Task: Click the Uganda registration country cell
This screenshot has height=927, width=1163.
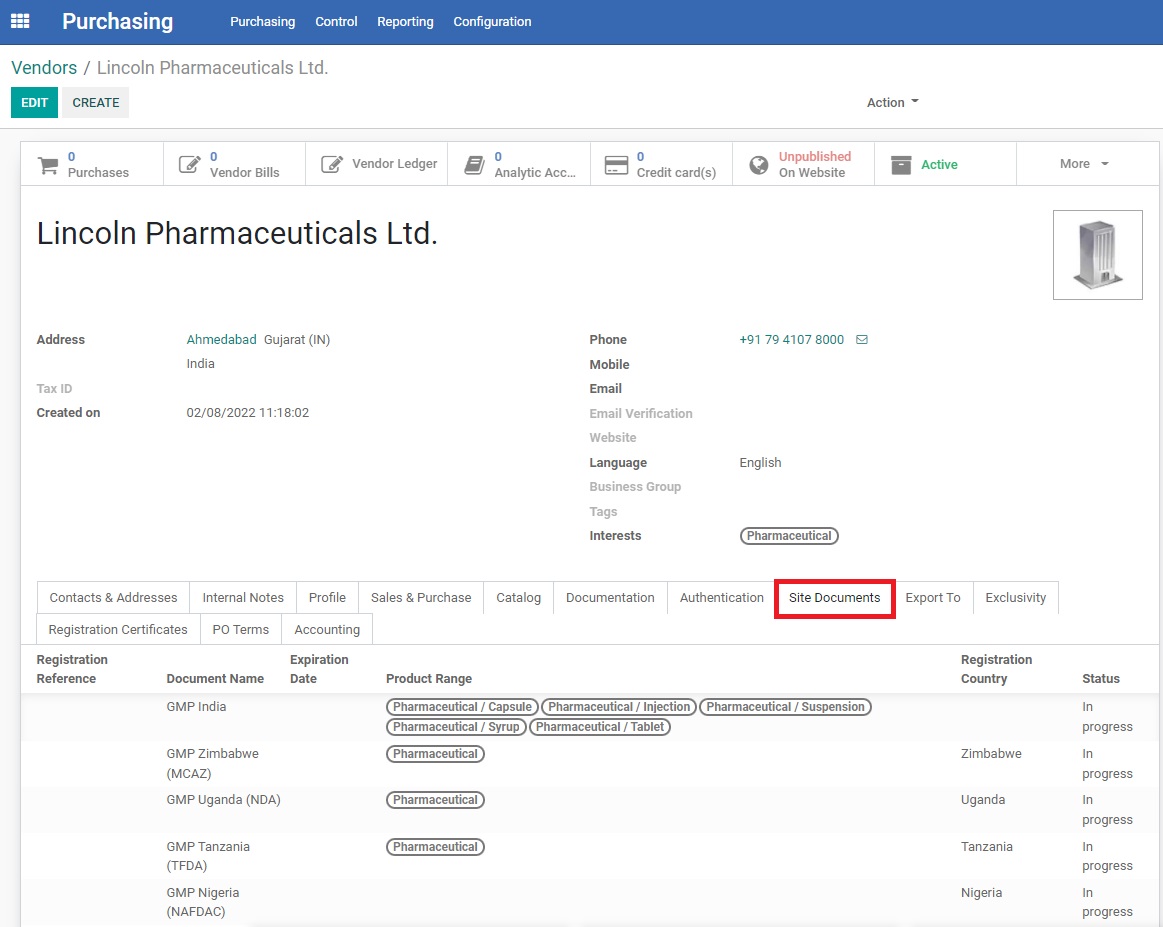Action: point(983,799)
